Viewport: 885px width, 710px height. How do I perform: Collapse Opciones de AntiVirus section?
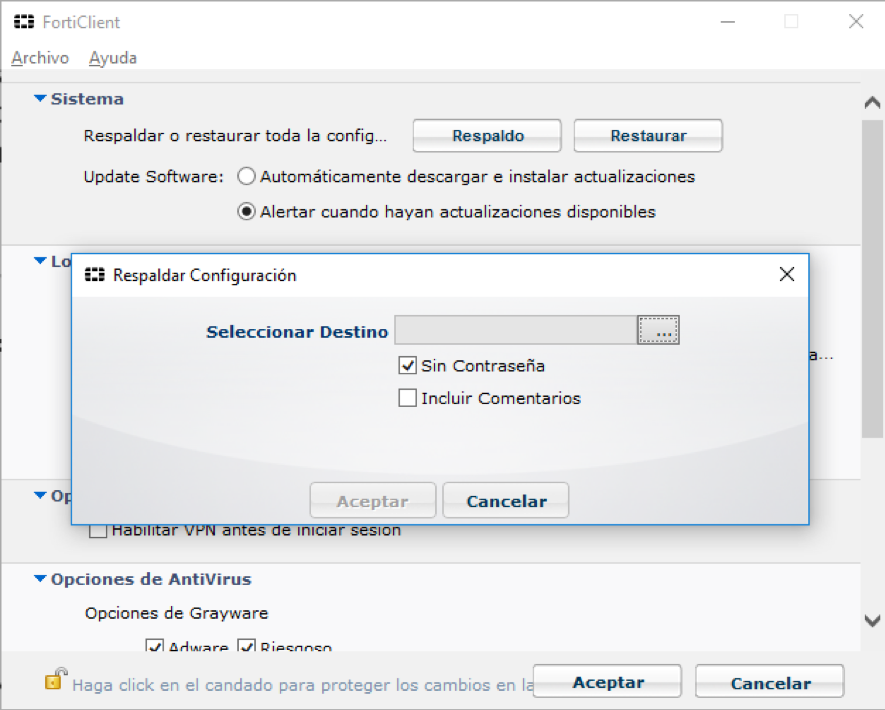40,578
